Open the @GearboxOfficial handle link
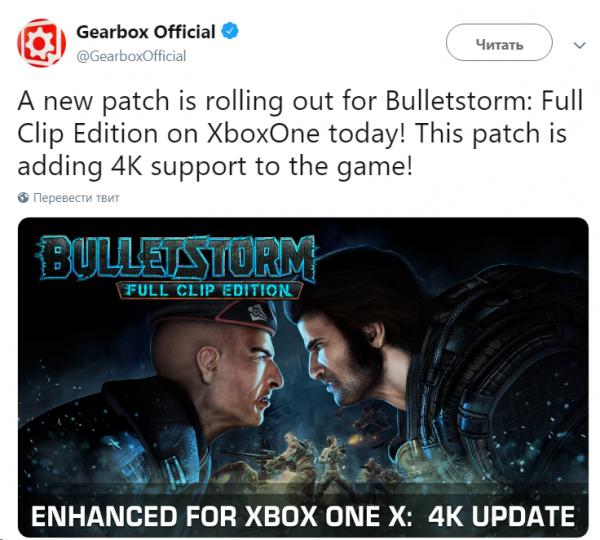Image resolution: width=600 pixels, height=540 pixels. click(x=131, y=56)
